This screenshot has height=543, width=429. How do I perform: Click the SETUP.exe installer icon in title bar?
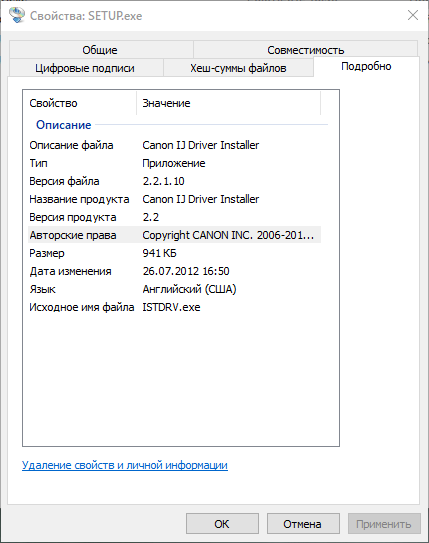click(16, 15)
